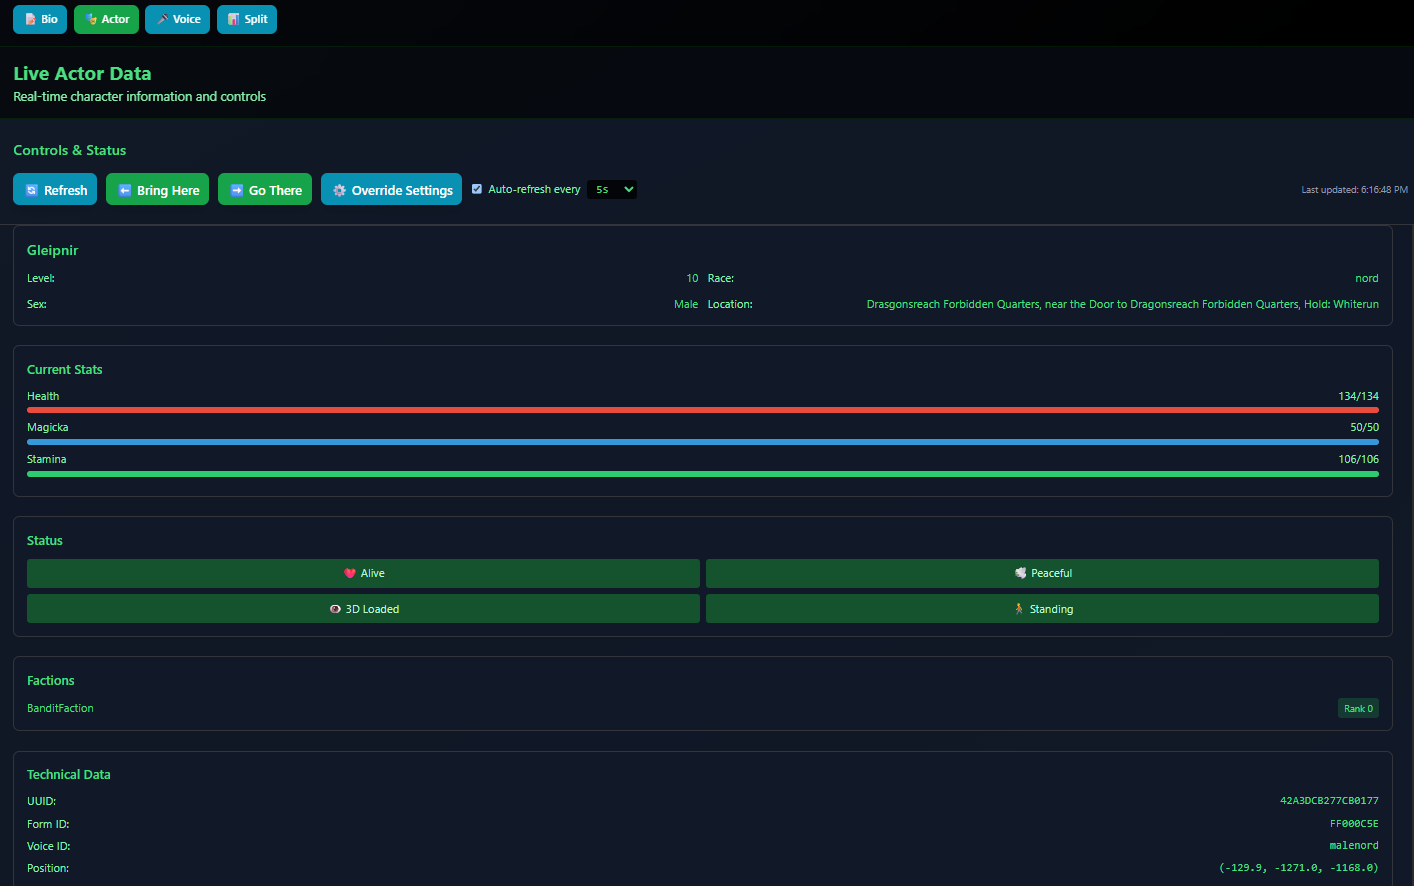Click the BanditFaction faction name
Image resolution: width=1414 pixels, height=886 pixels.
(60, 708)
